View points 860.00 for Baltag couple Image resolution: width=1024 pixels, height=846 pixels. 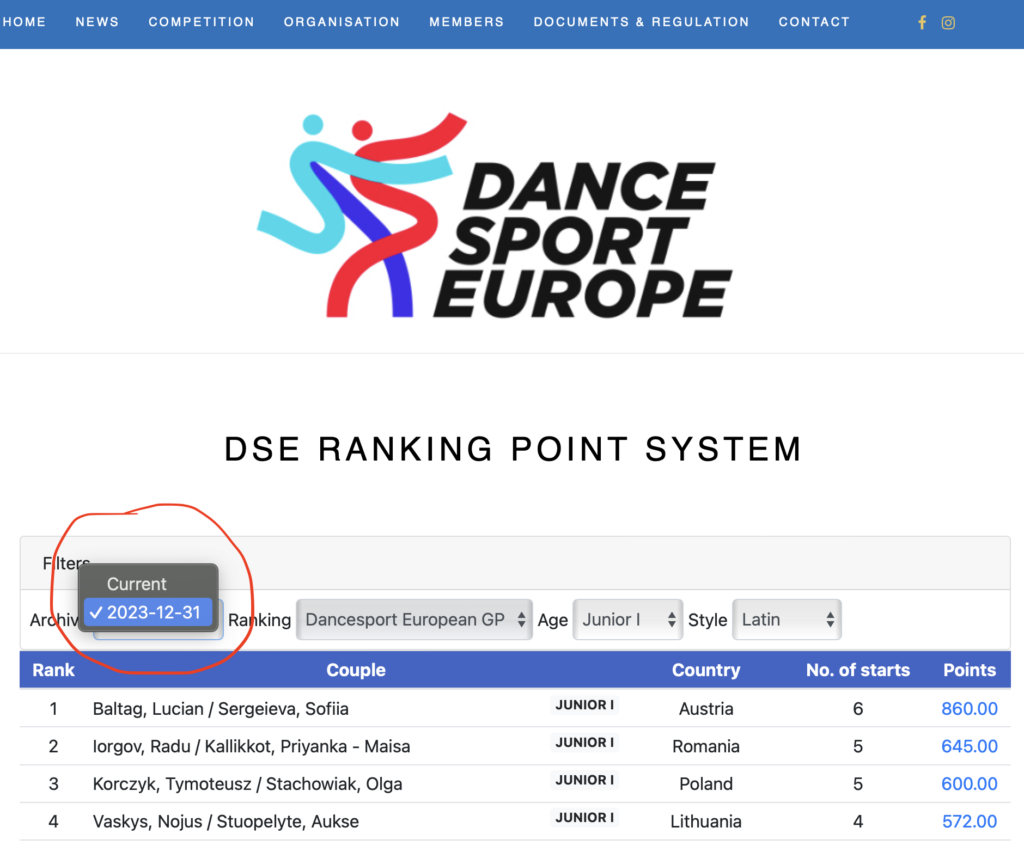pos(969,709)
